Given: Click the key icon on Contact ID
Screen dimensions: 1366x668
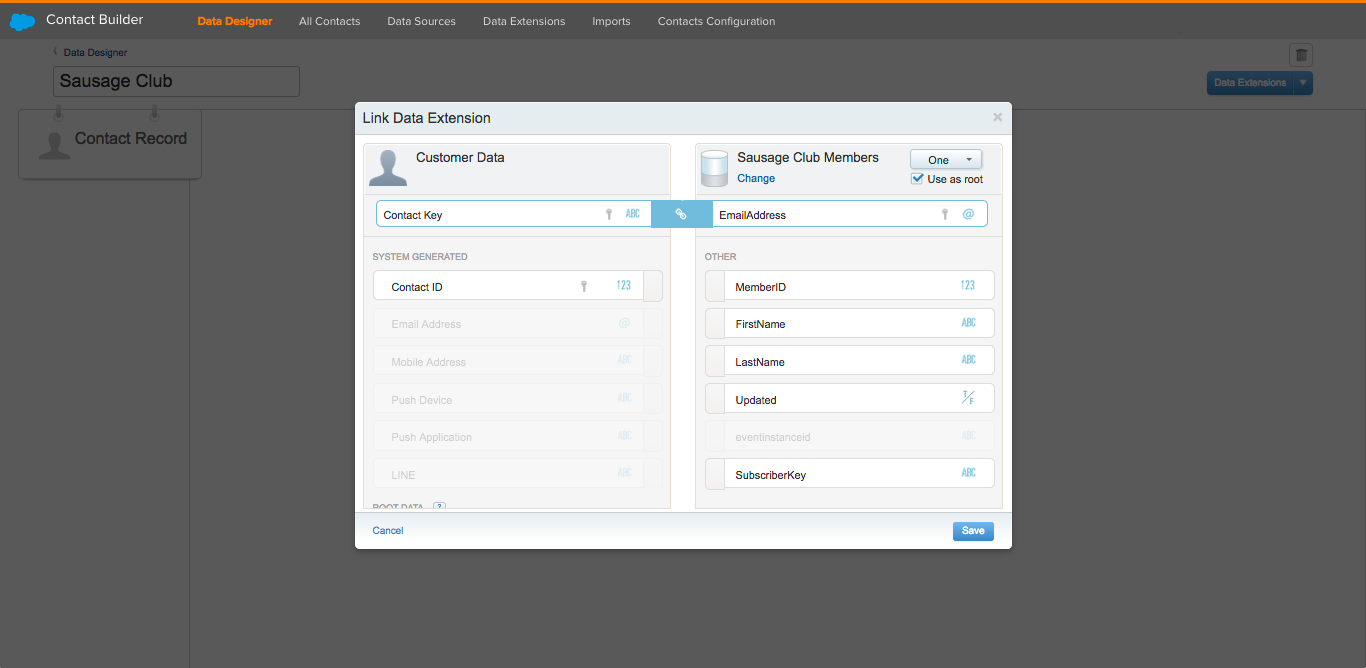Looking at the screenshot, I should 584,286.
